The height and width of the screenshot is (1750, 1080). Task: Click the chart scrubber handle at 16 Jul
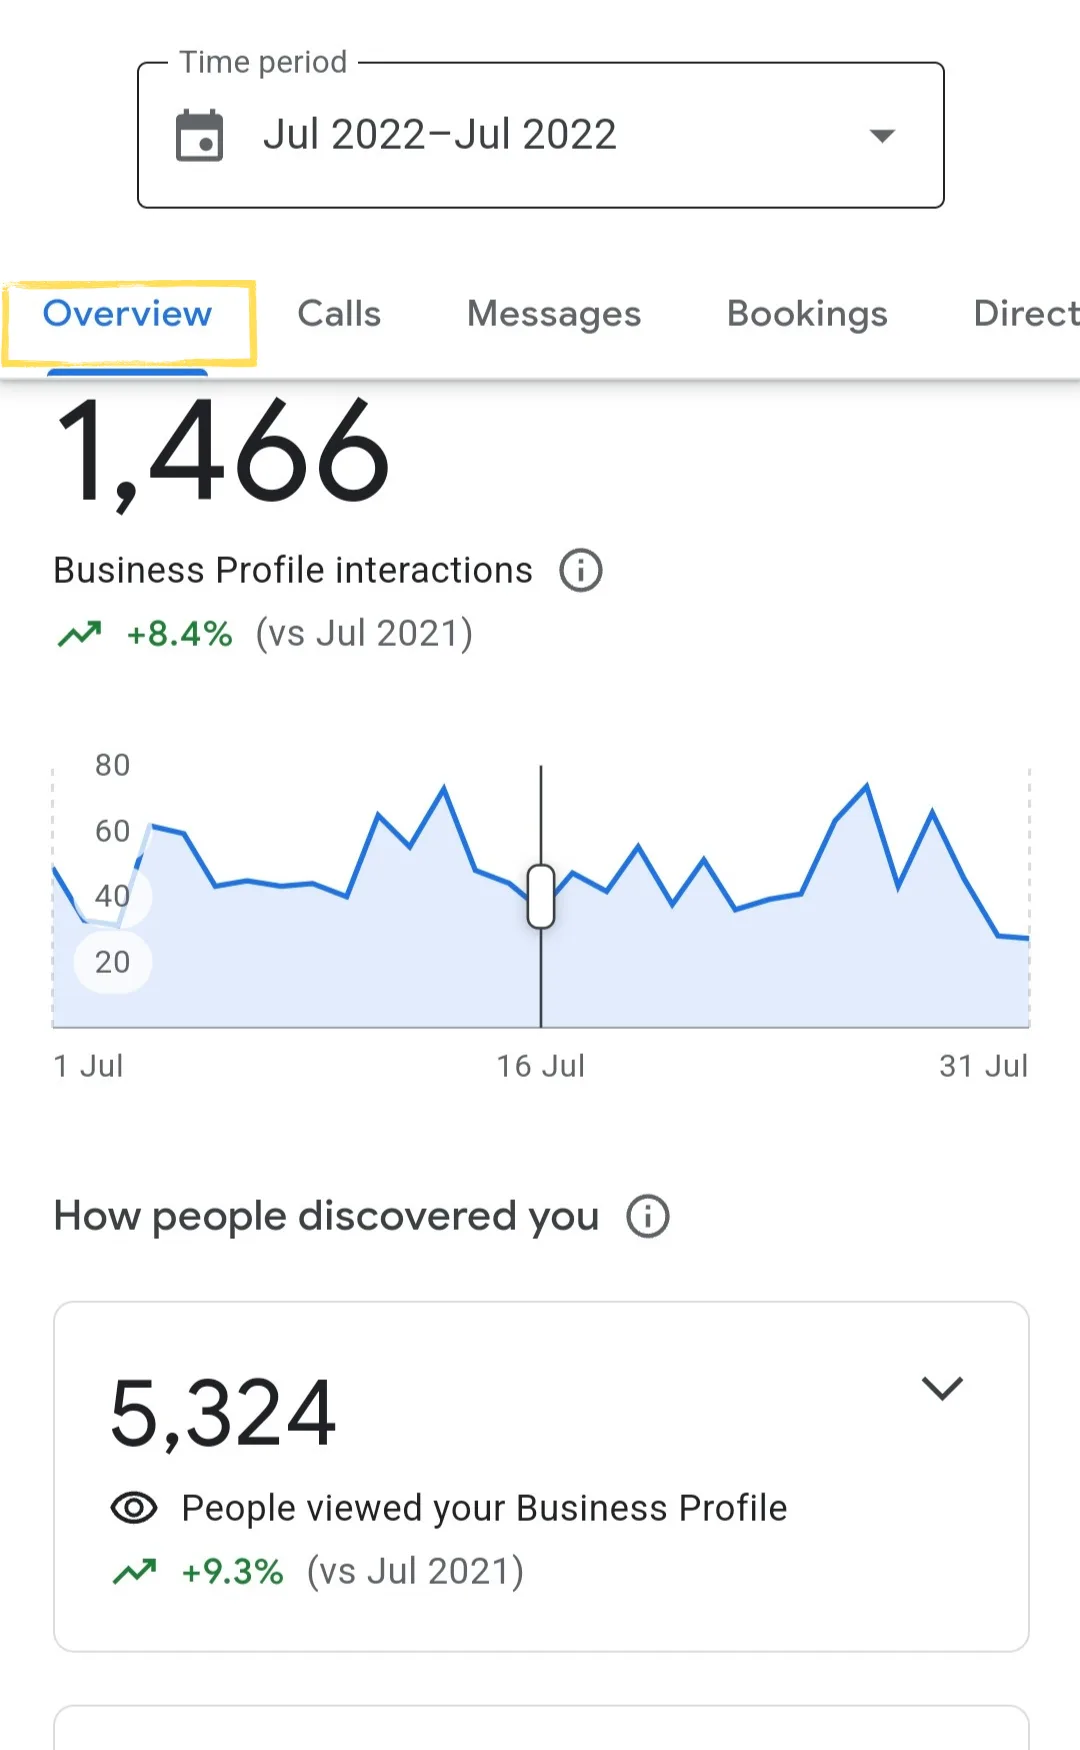point(541,896)
